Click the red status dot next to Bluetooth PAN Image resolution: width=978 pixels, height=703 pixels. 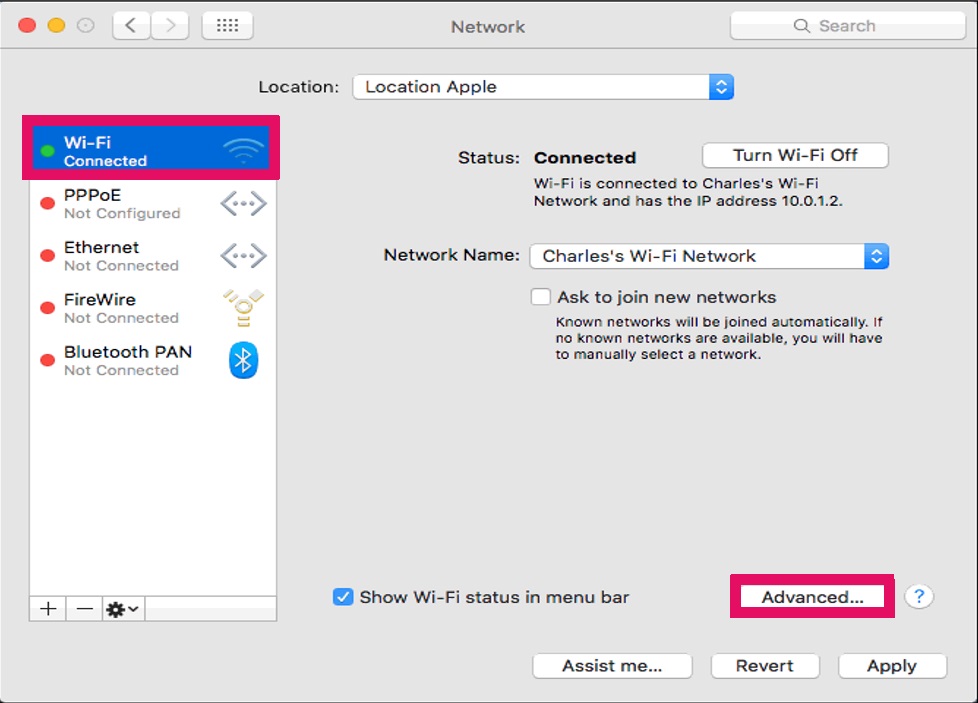coord(47,360)
